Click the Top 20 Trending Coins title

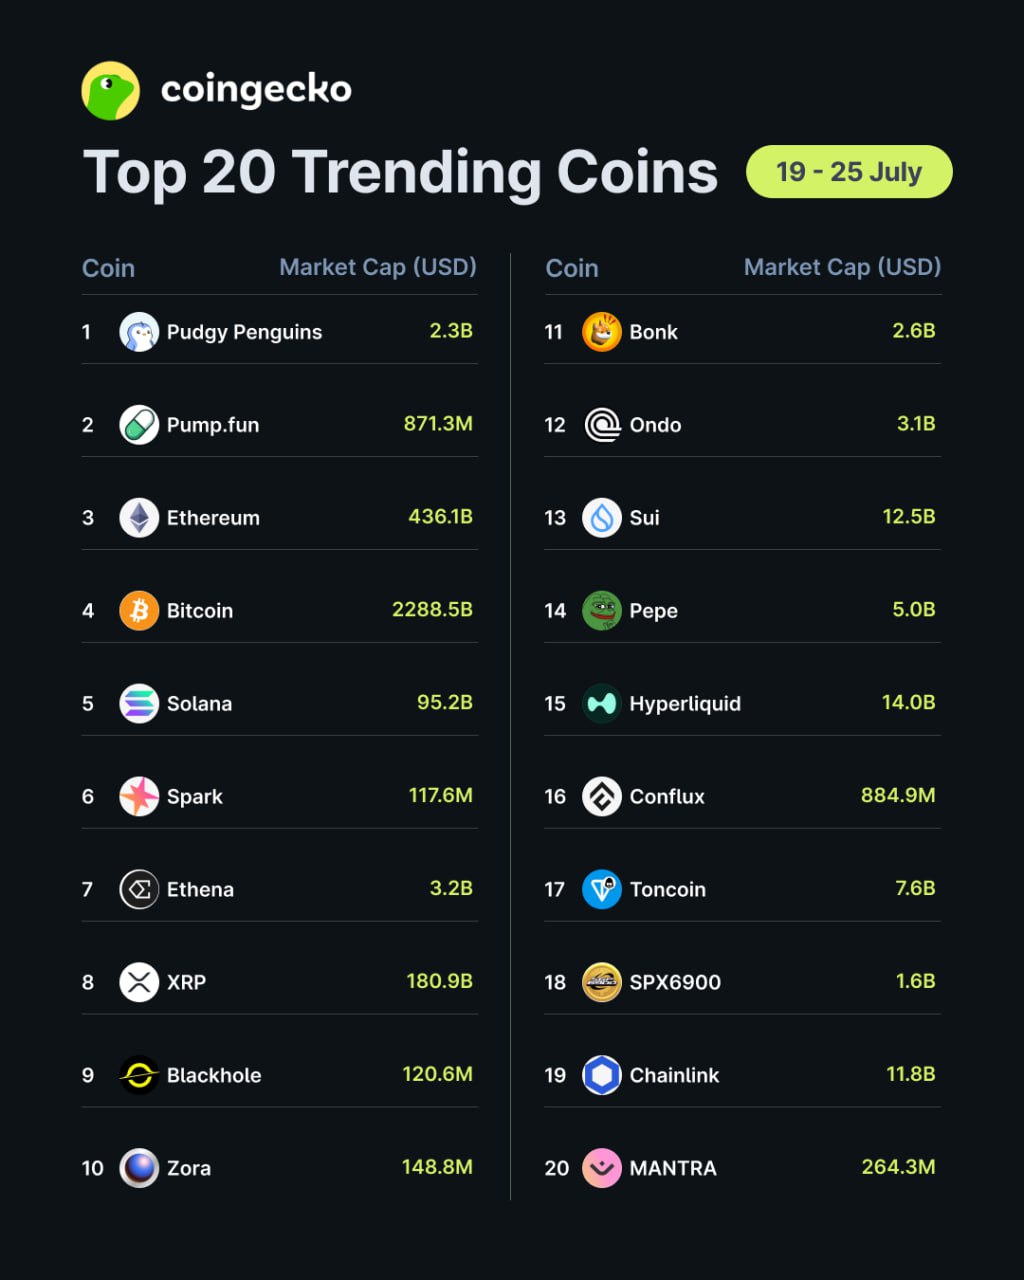click(x=400, y=172)
